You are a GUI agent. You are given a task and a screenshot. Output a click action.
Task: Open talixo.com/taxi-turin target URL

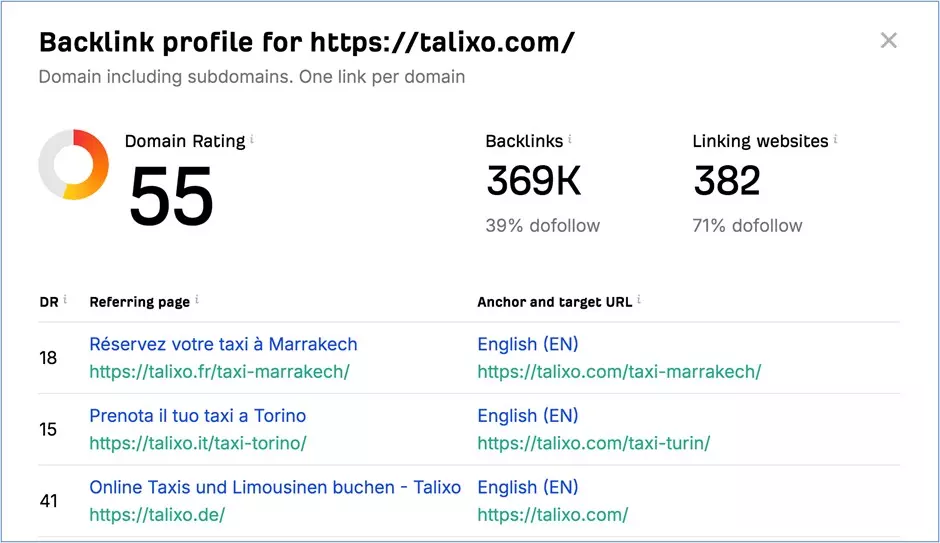[593, 443]
